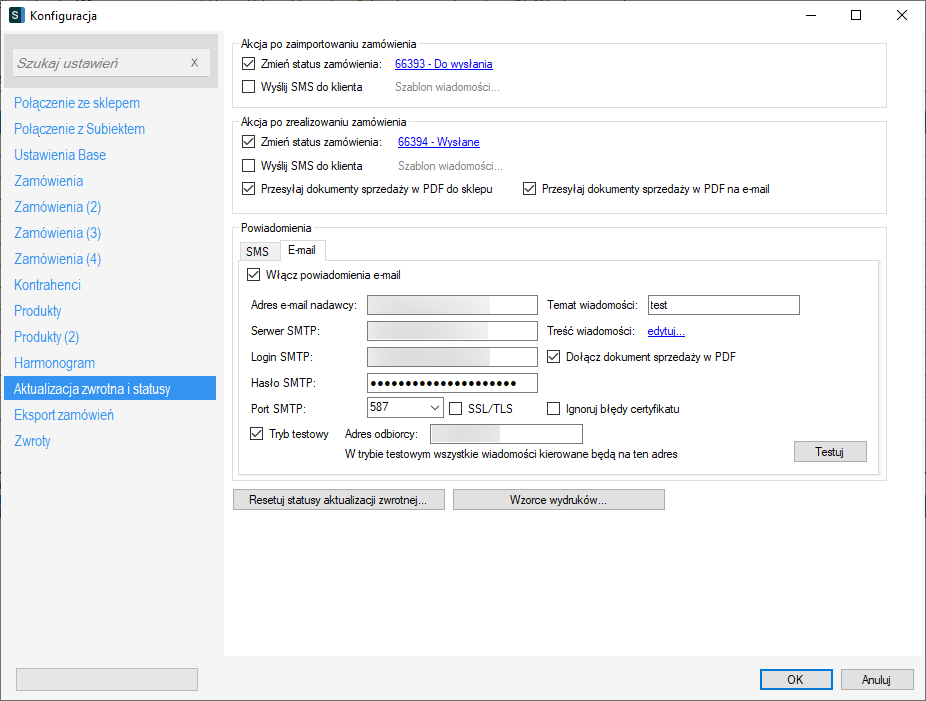Switch to the SMS tab
The height and width of the screenshot is (701, 926).
(257, 251)
